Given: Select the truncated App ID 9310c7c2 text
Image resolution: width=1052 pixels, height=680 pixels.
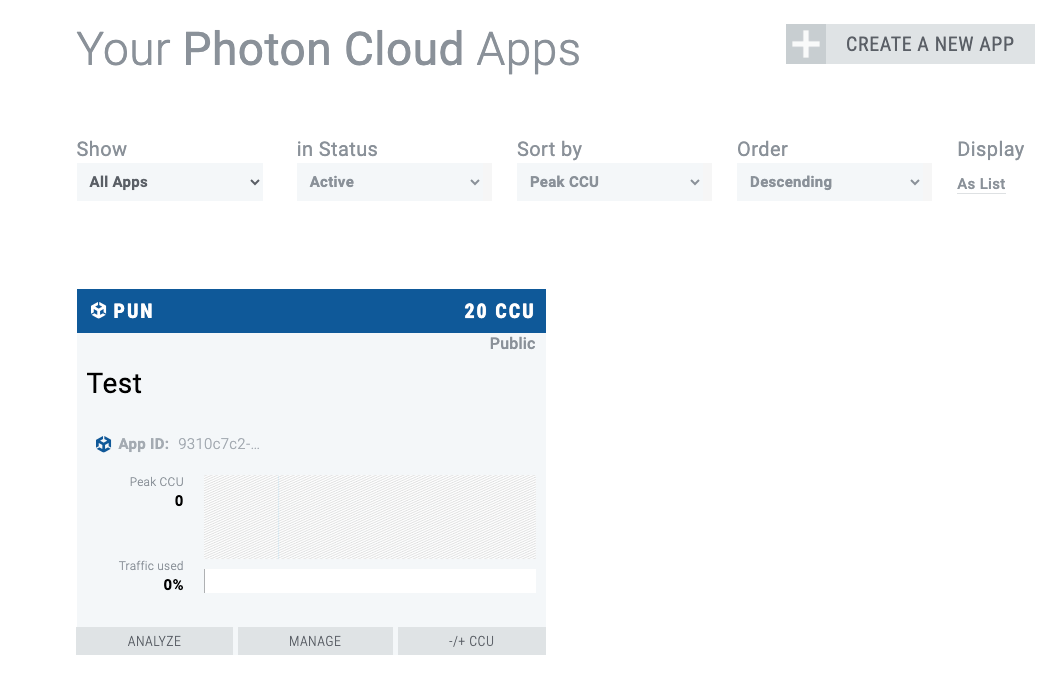Looking at the screenshot, I should pos(219,444).
